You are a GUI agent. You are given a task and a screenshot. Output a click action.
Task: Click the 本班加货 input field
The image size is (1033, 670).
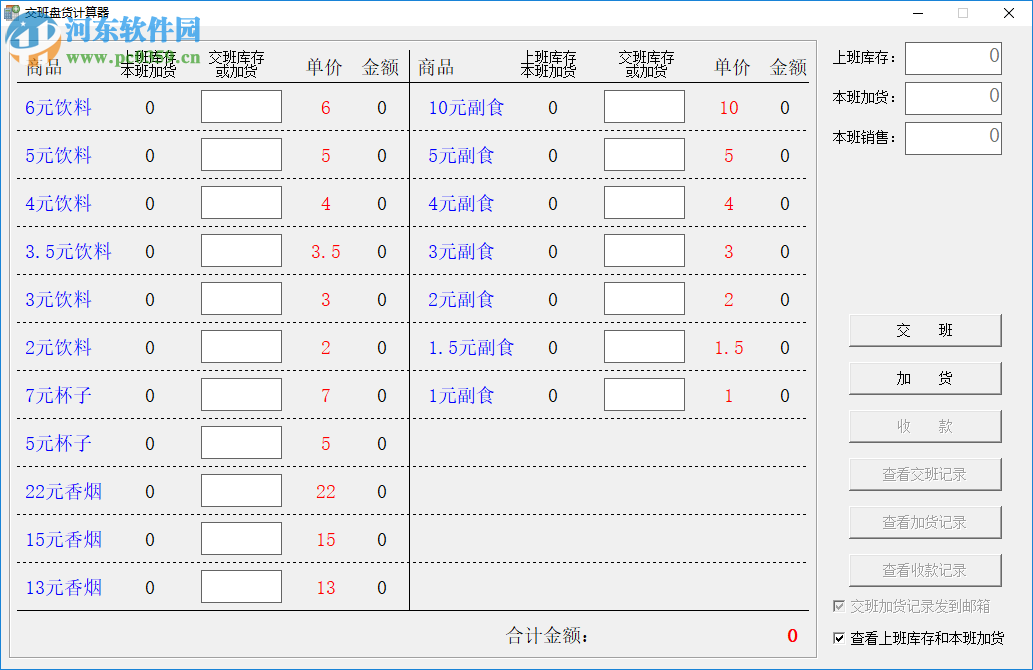(x=952, y=98)
